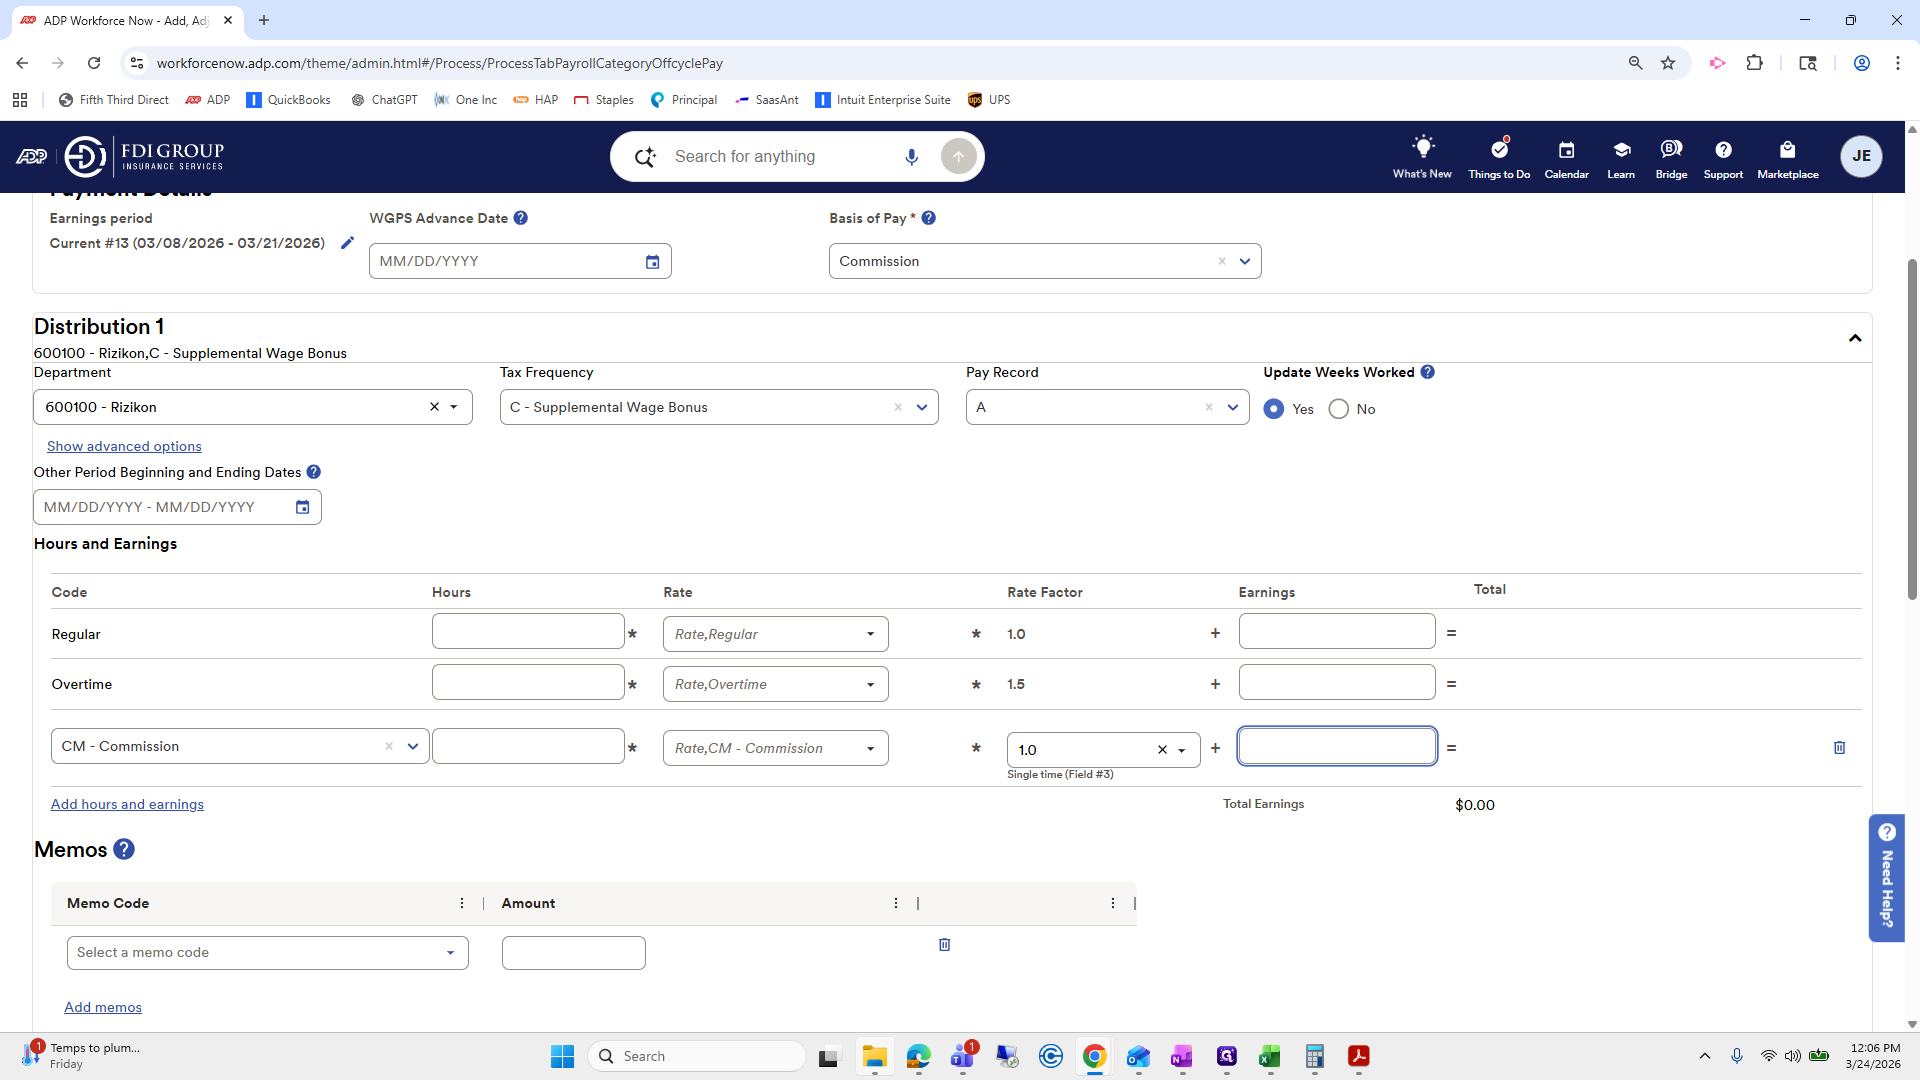Select No for Update Weeks Worked
The height and width of the screenshot is (1080, 1920).
click(1339, 409)
